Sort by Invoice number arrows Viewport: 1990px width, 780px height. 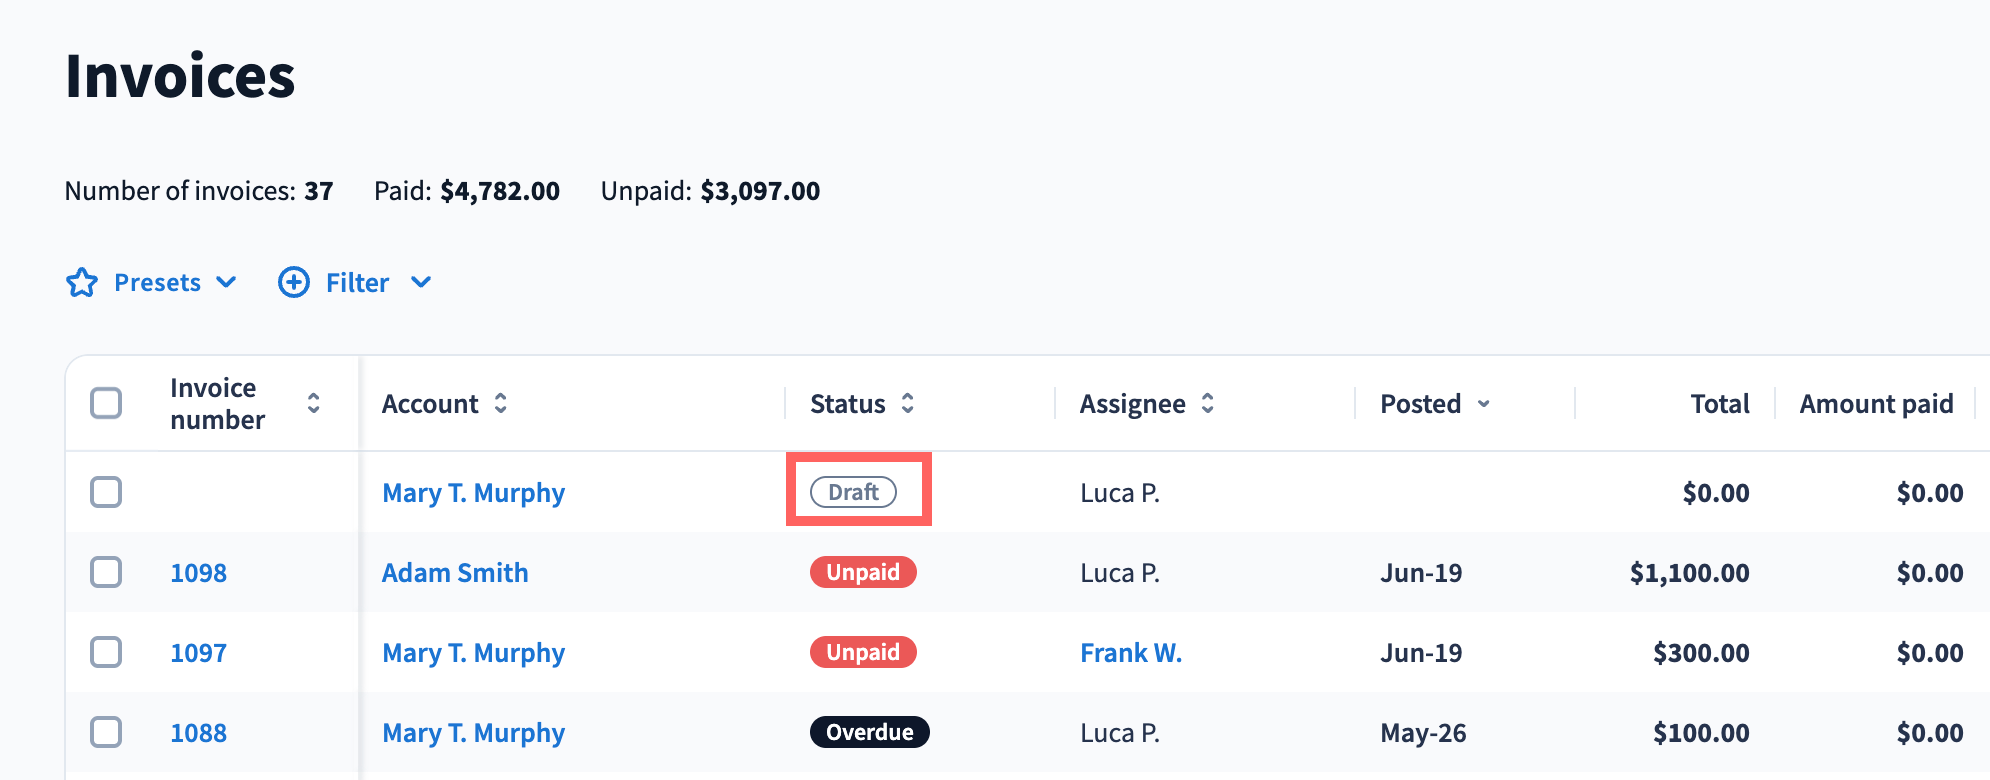pyautogui.click(x=313, y=403)
